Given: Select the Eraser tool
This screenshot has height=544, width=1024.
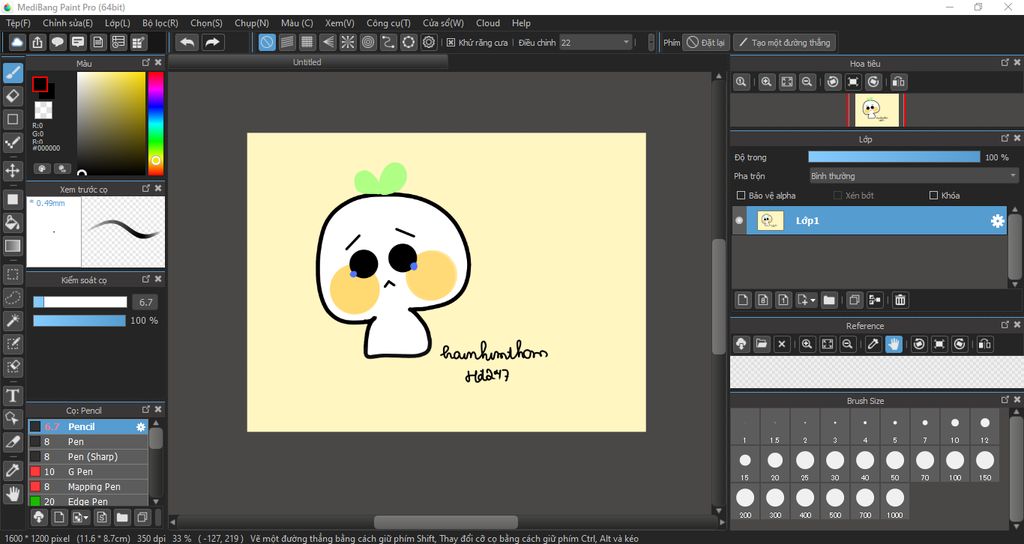Looking at the screenshot, I should coord(12,96).
